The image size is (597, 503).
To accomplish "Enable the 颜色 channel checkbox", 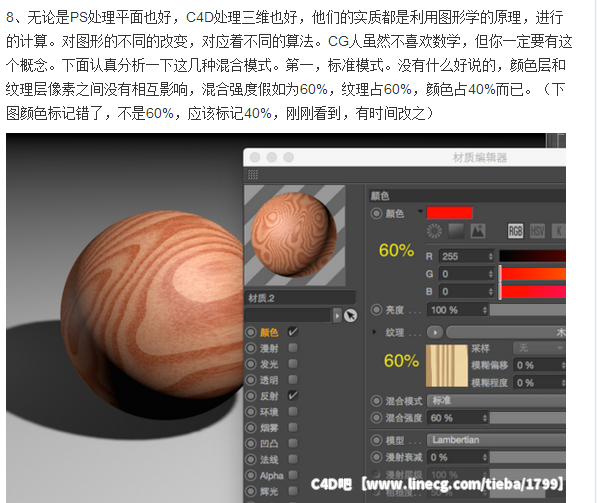I will (292, 332).
